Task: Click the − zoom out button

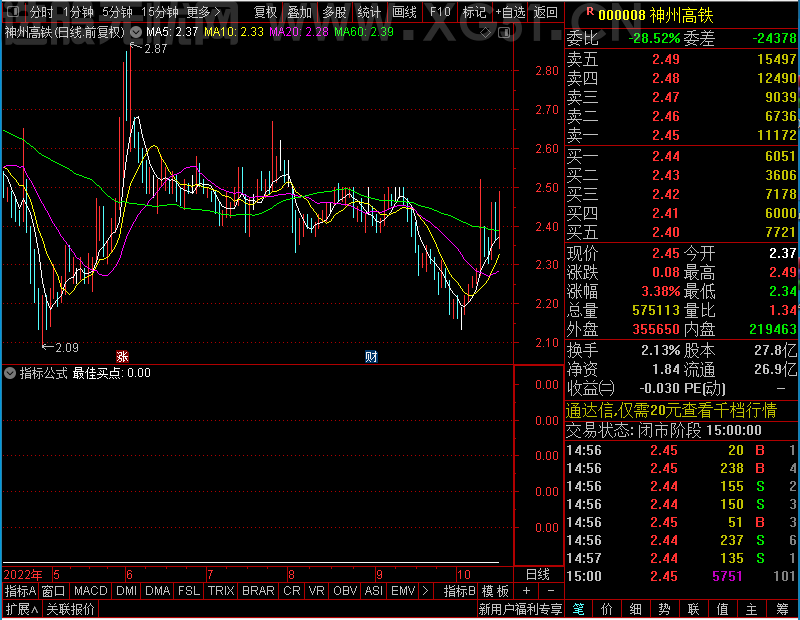Action: tap(551, 591)
